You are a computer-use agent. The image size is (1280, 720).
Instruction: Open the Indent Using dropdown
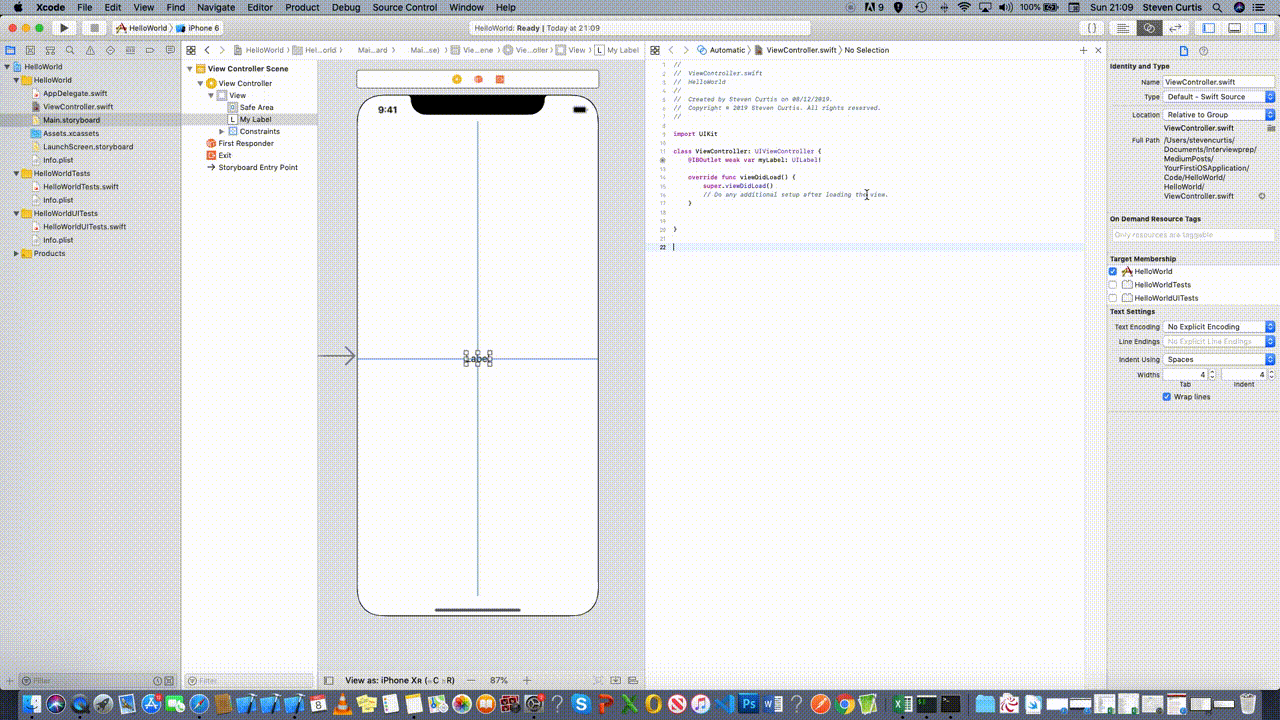(1219, 360)
